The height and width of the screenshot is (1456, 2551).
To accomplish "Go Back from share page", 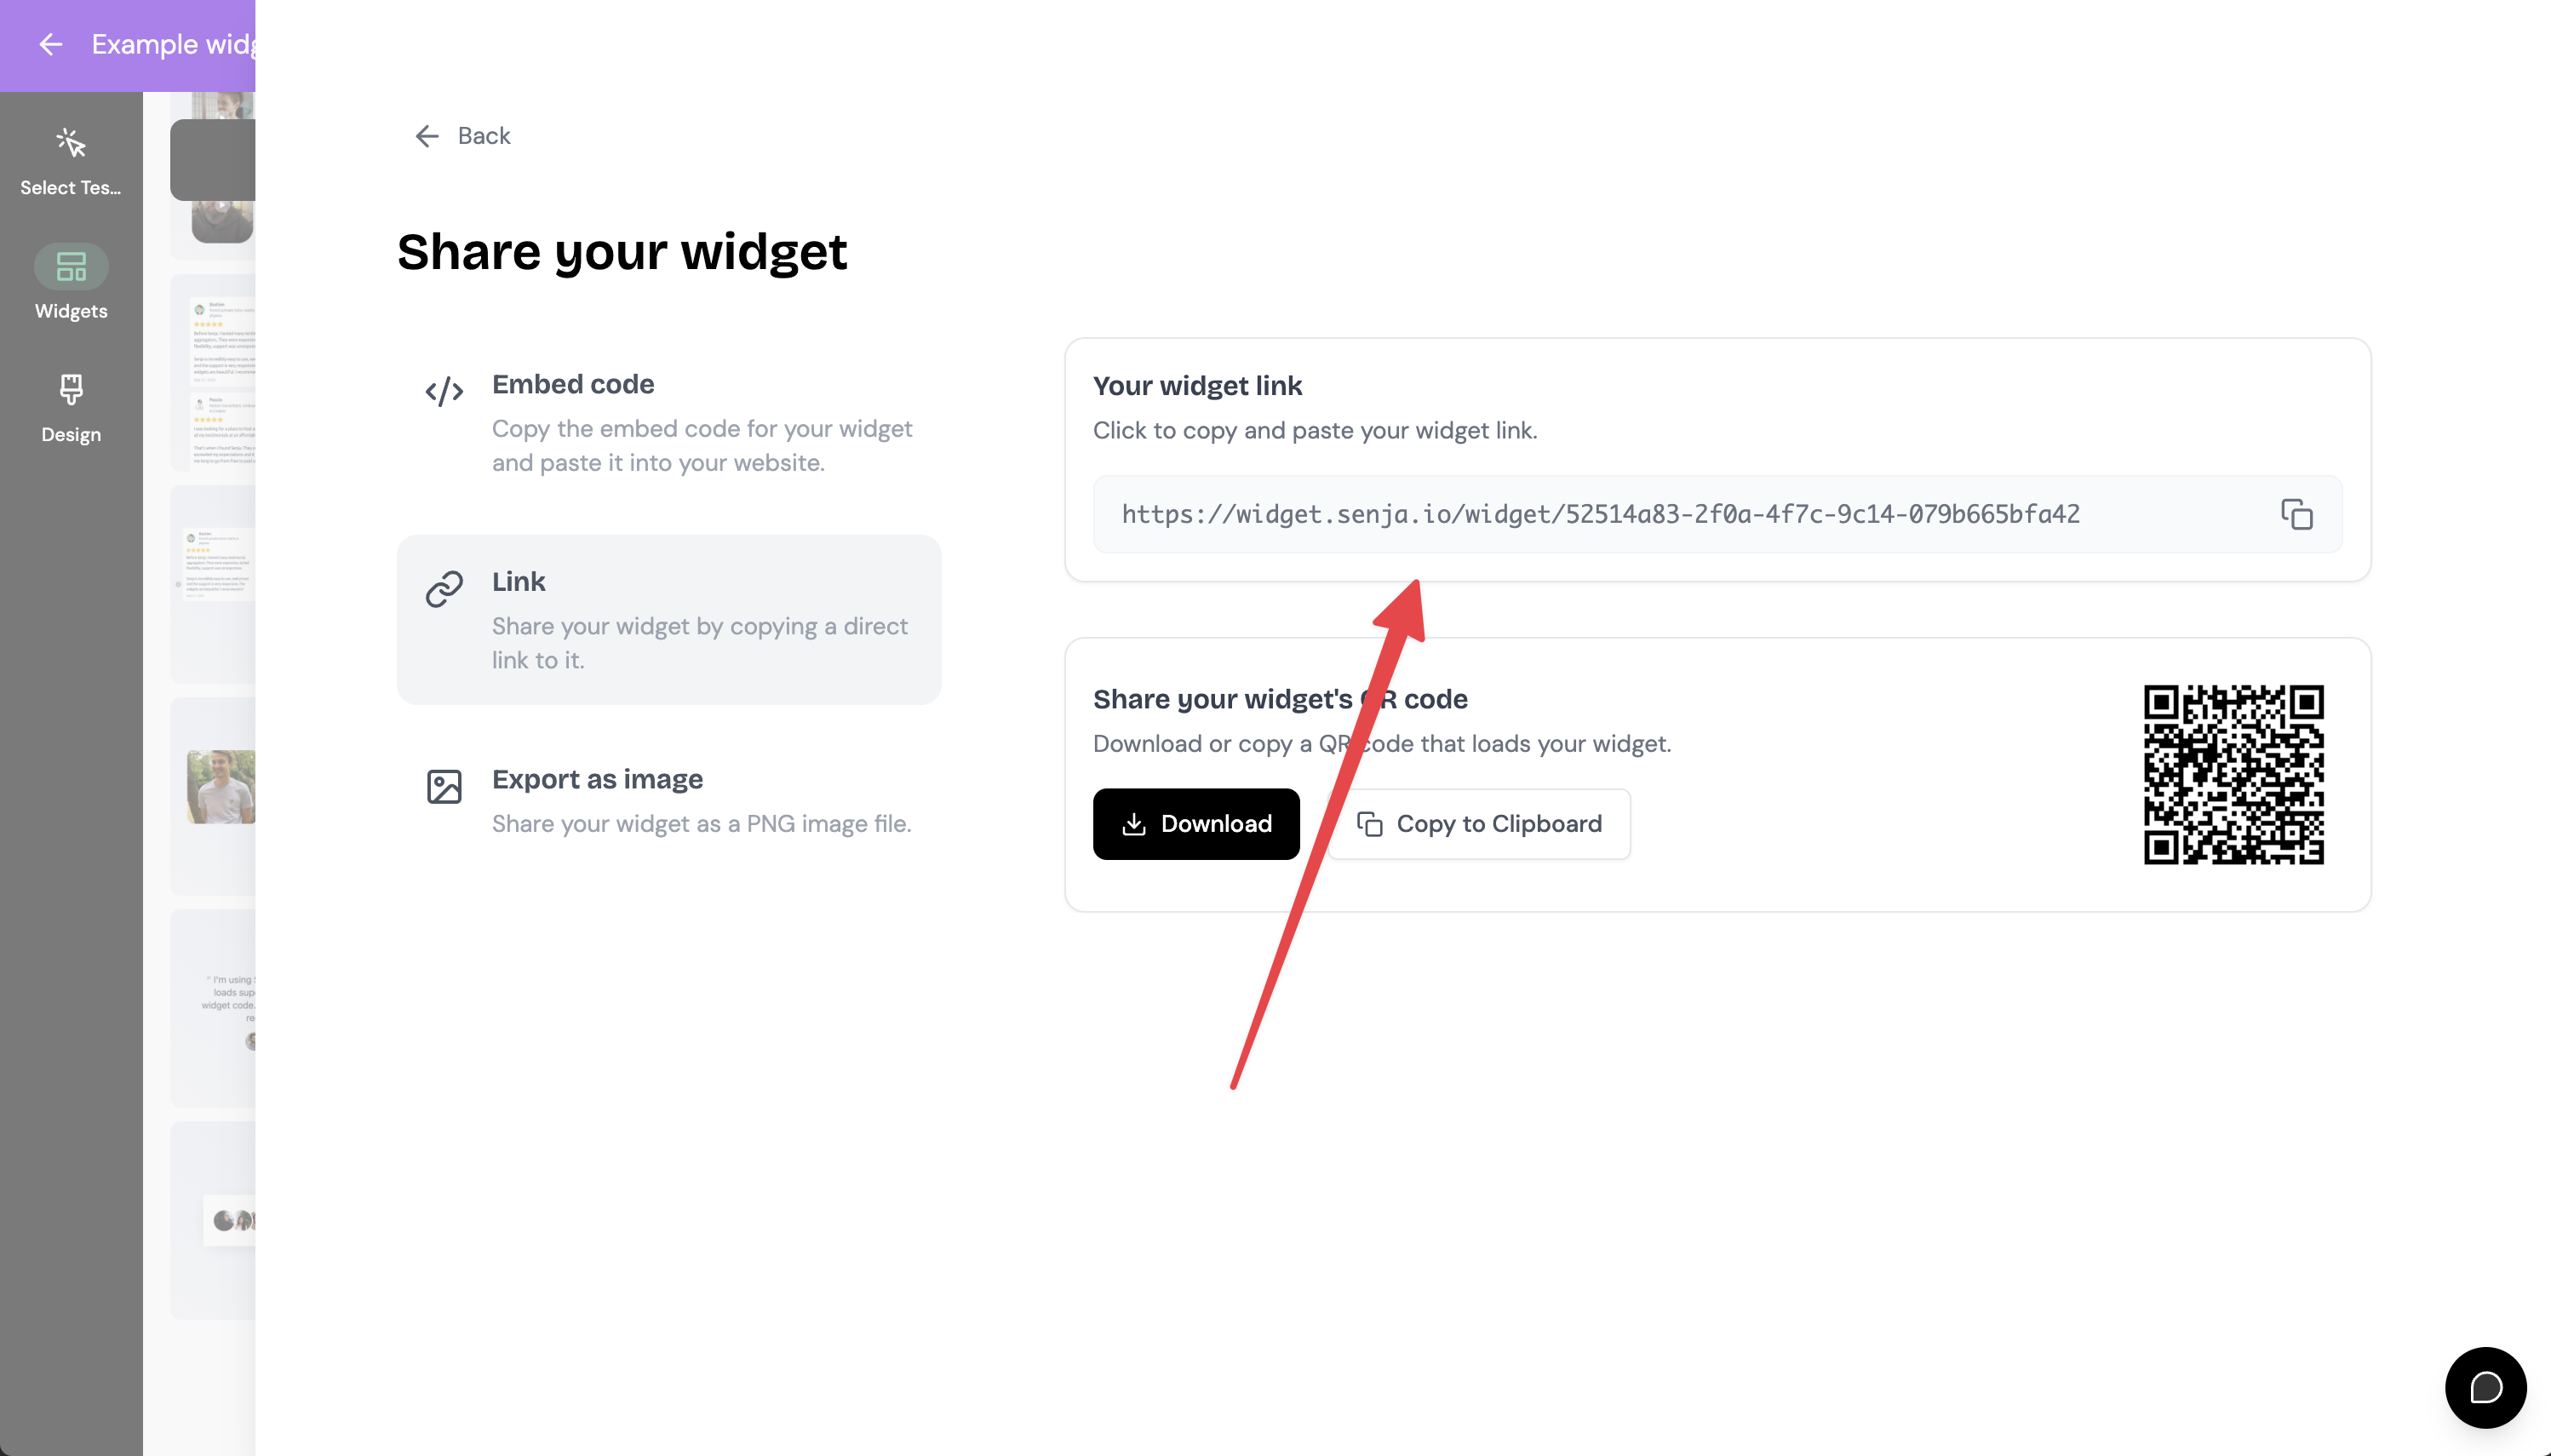I will [x=462, y=136].
